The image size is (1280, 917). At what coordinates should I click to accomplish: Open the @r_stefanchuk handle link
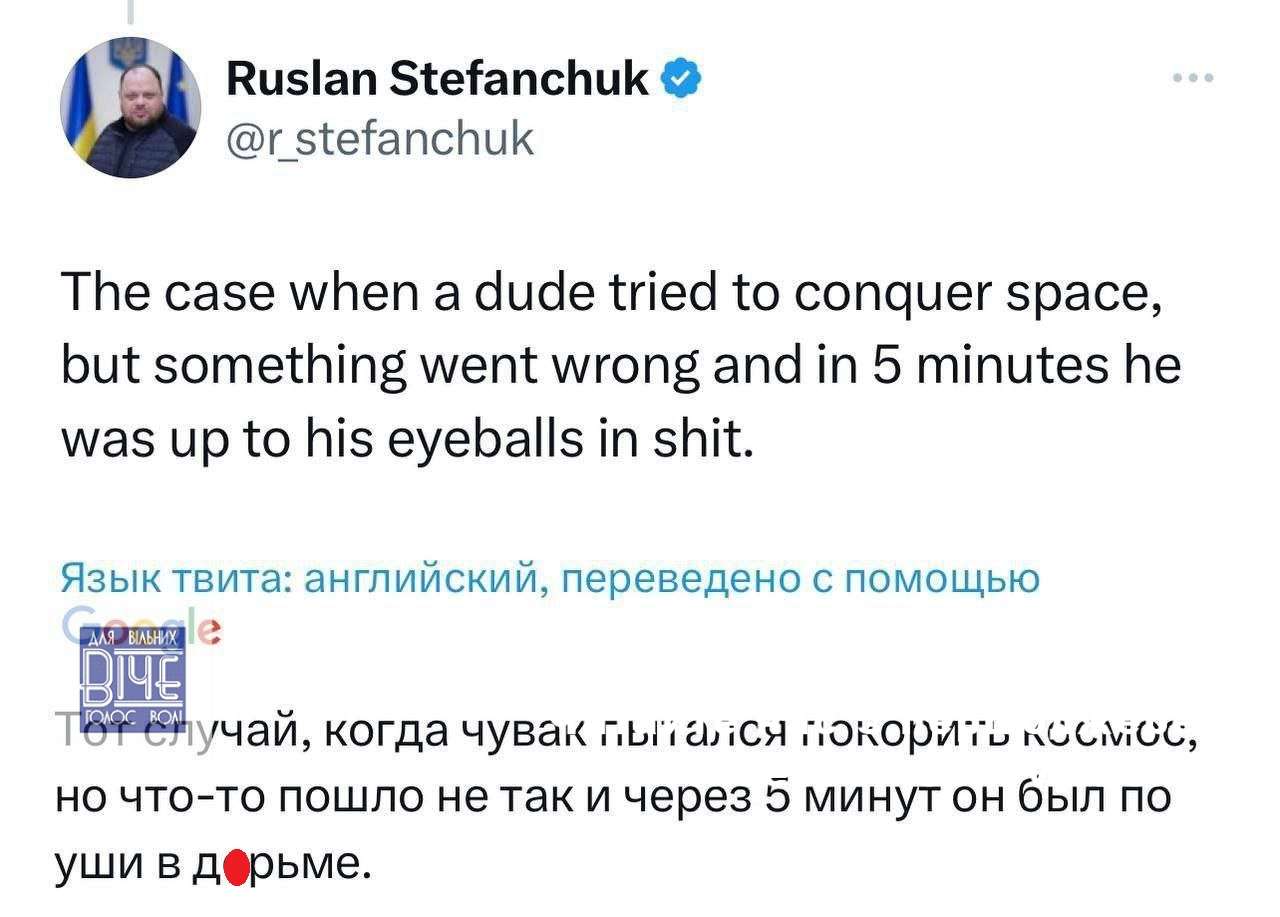tap(380, 139)
